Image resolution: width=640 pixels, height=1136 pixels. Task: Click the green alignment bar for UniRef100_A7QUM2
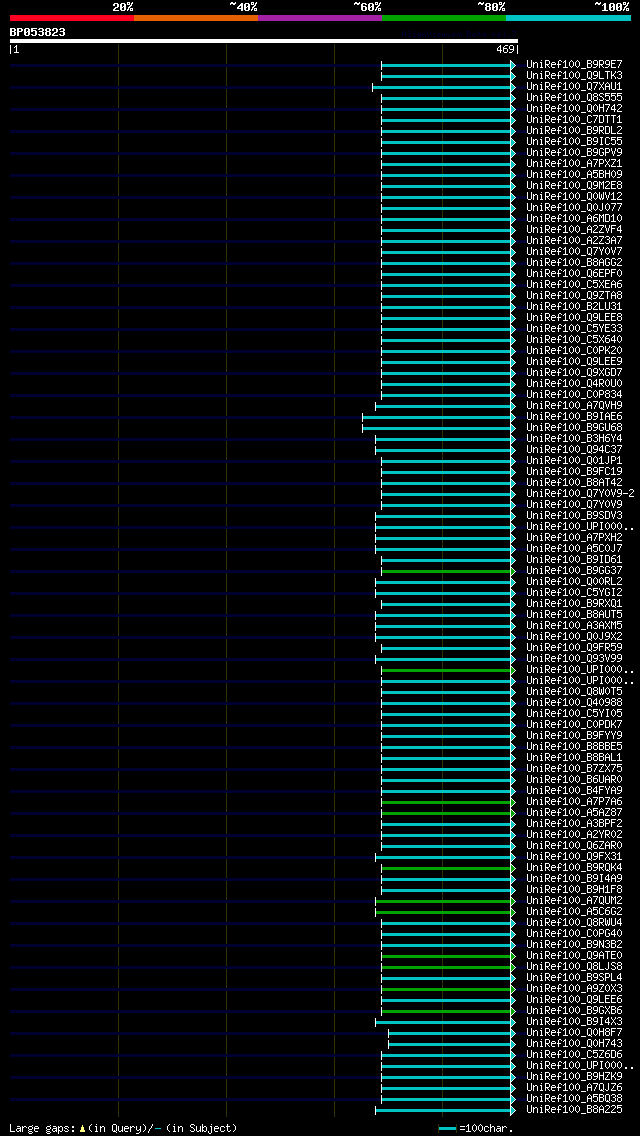[x=445, y=901]
